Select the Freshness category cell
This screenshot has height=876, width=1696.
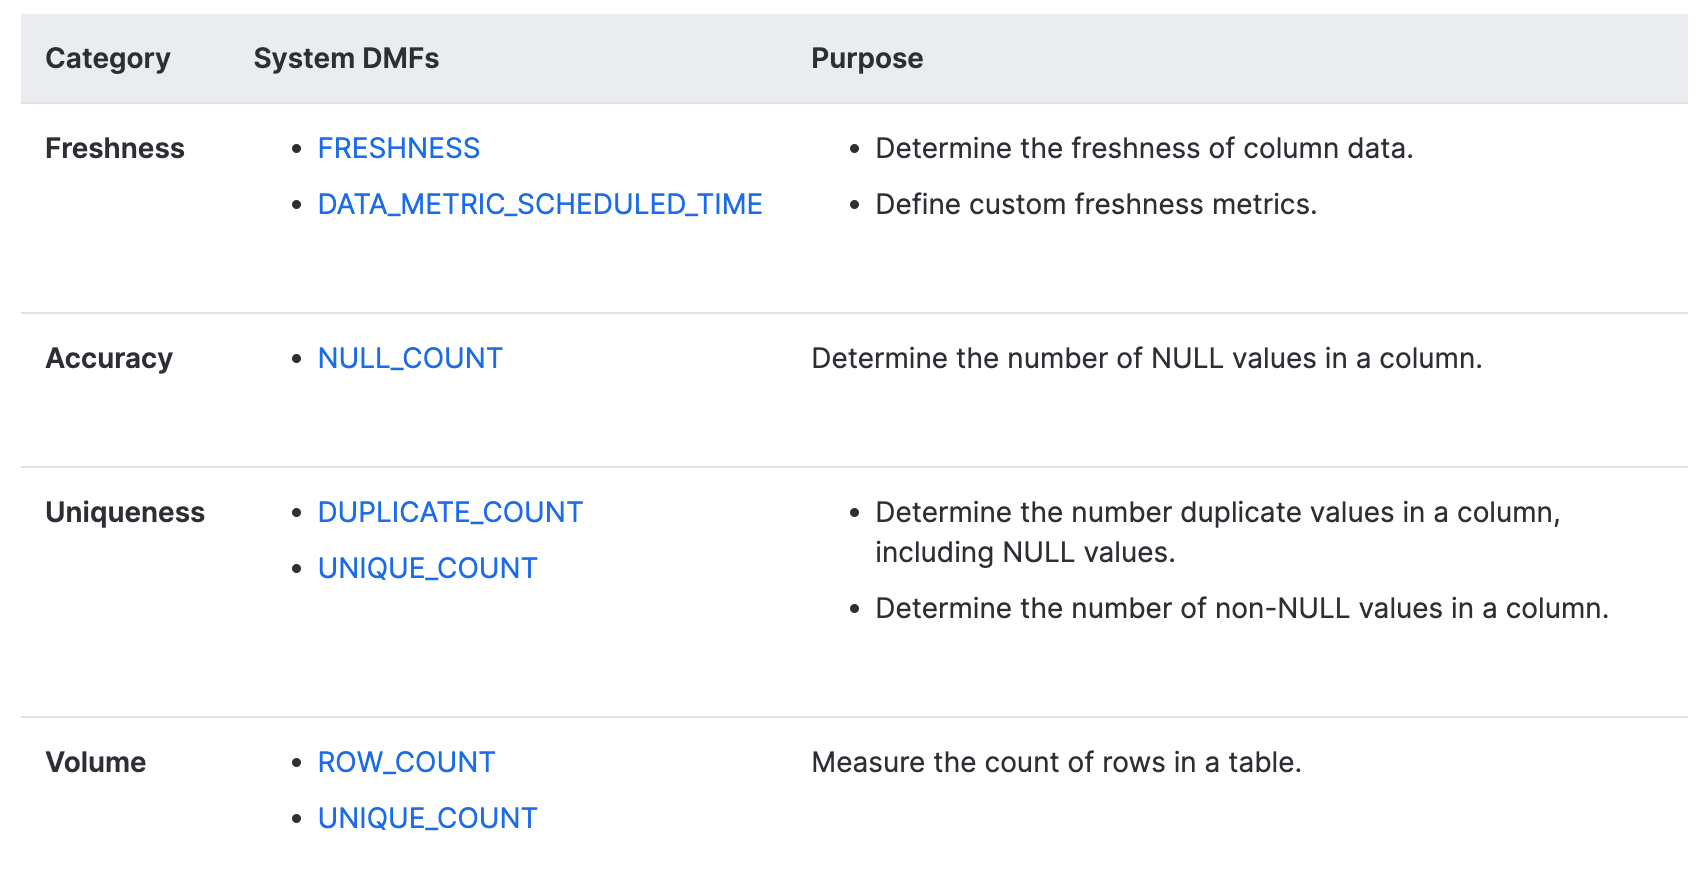coord(115,148)
